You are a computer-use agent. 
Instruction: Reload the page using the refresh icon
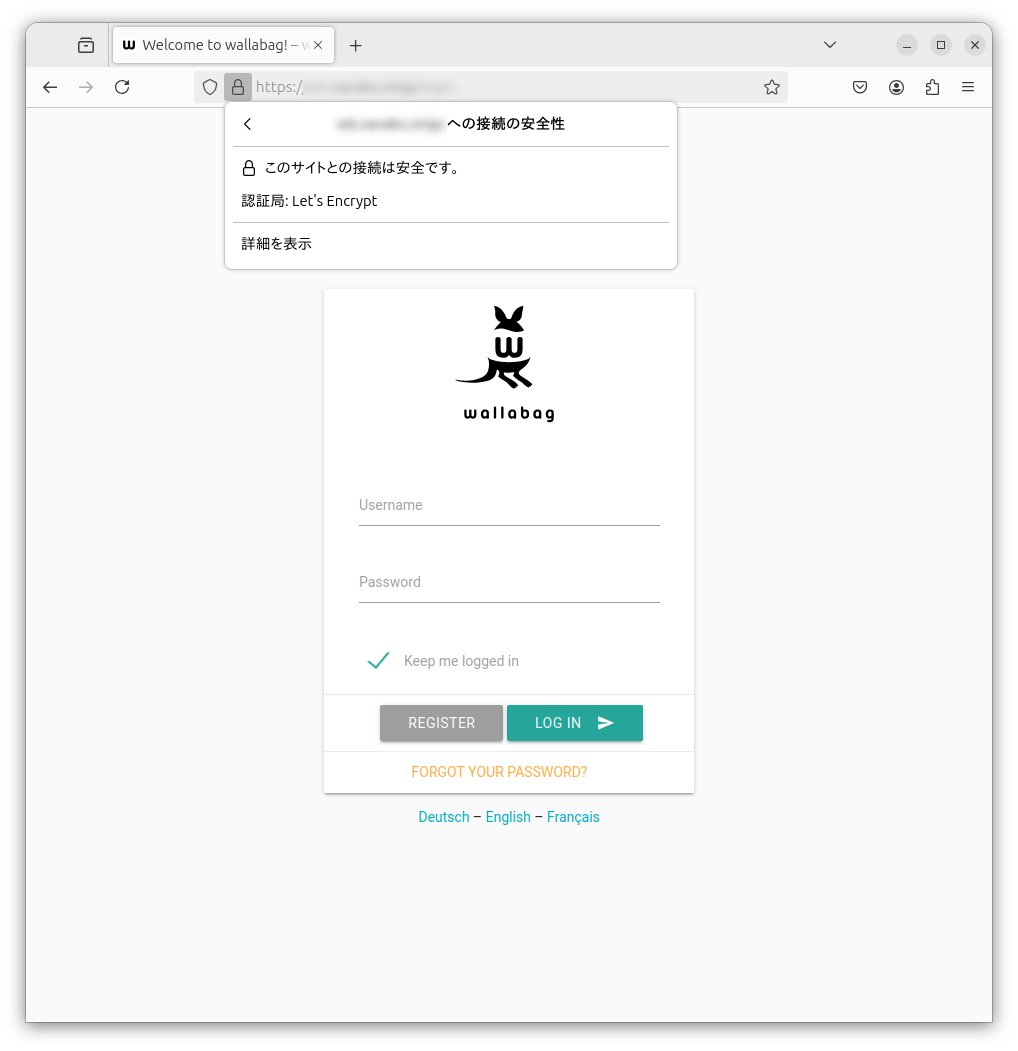coord(122,87)
